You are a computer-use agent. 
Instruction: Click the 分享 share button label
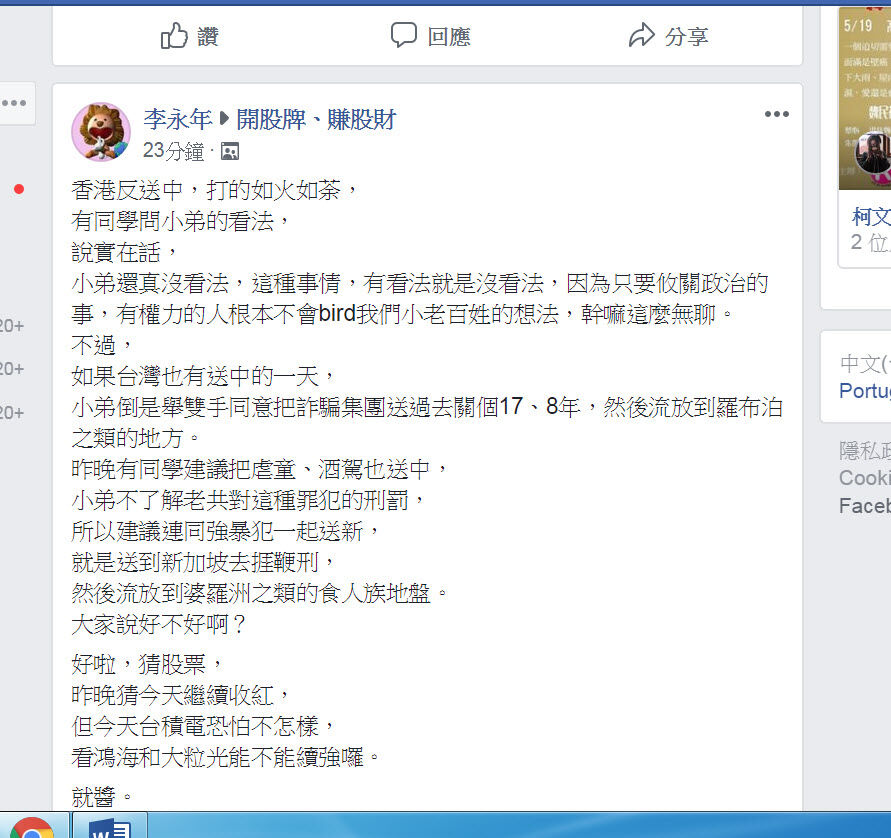point(686,37)
